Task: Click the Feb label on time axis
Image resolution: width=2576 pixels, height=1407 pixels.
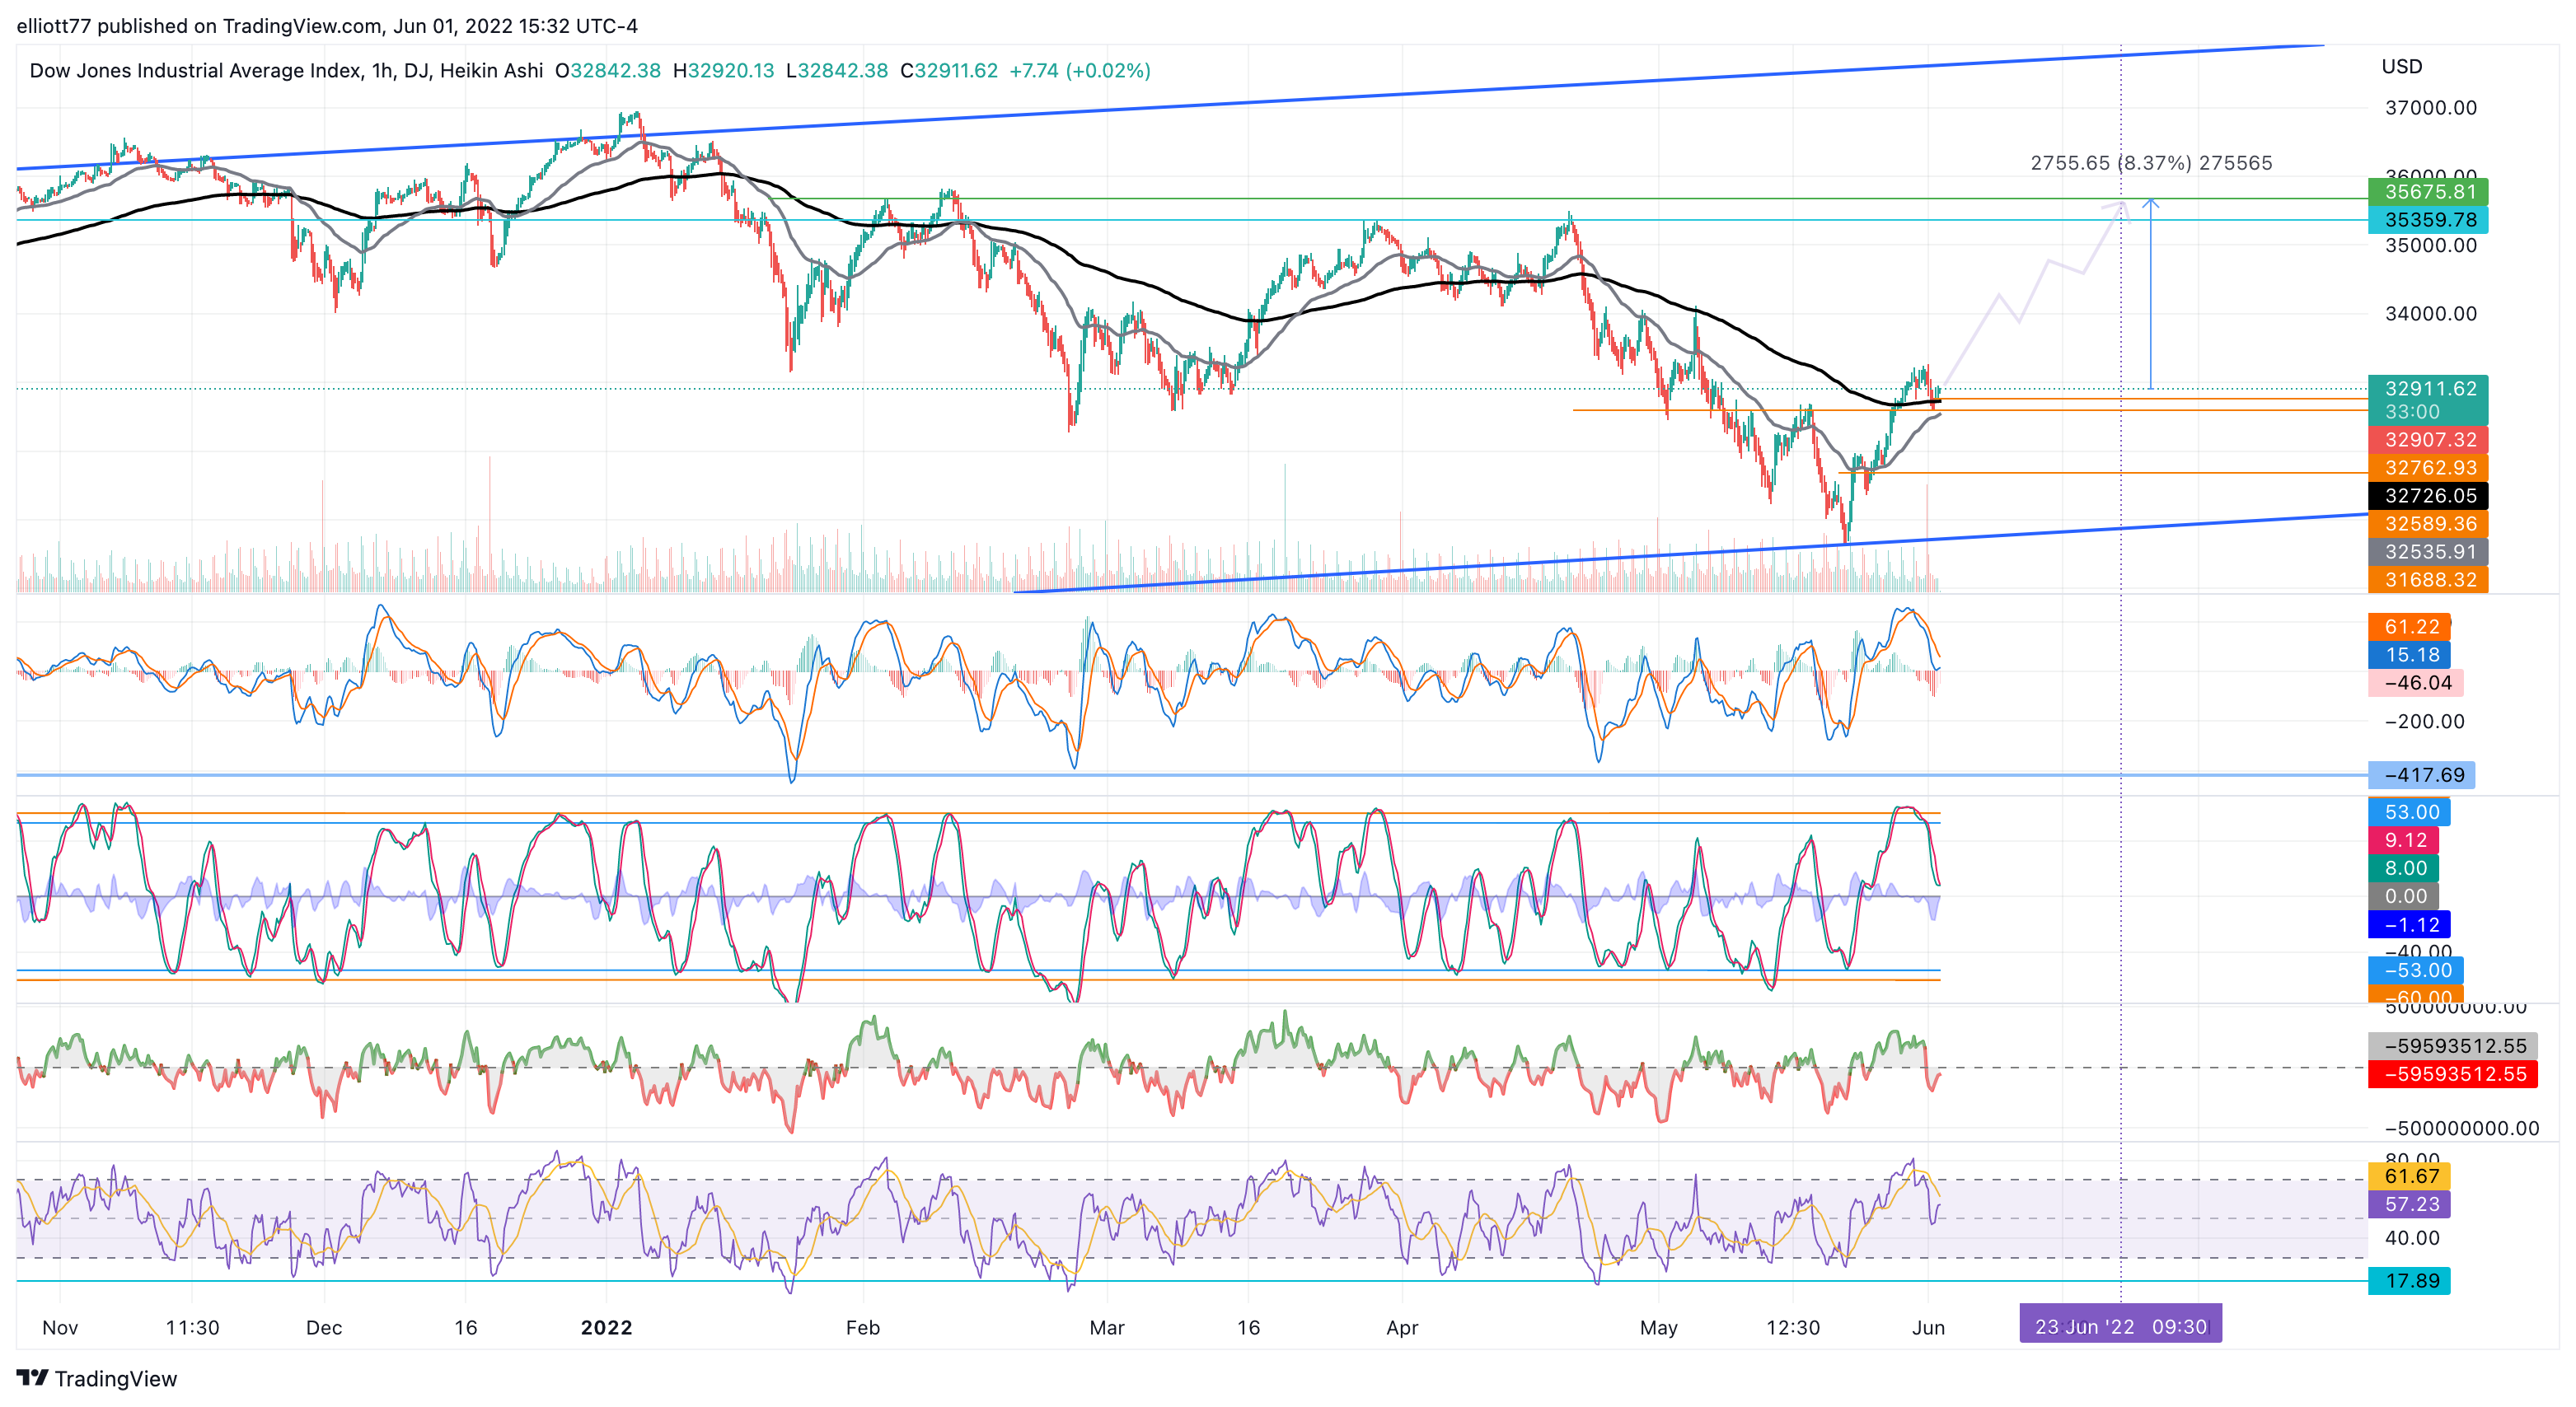Action: coord(863,1328)
